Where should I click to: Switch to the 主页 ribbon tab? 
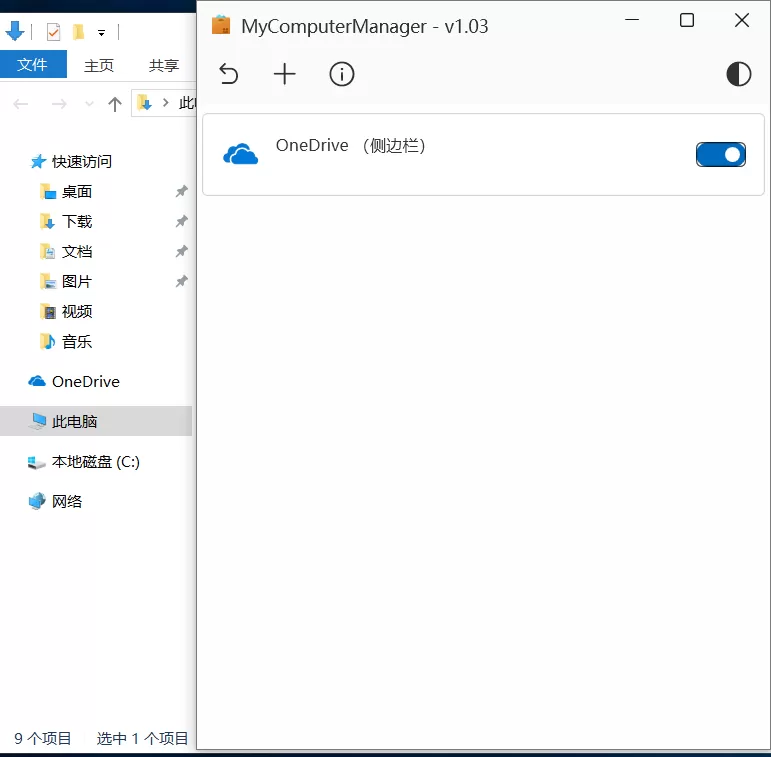(99, 65)
